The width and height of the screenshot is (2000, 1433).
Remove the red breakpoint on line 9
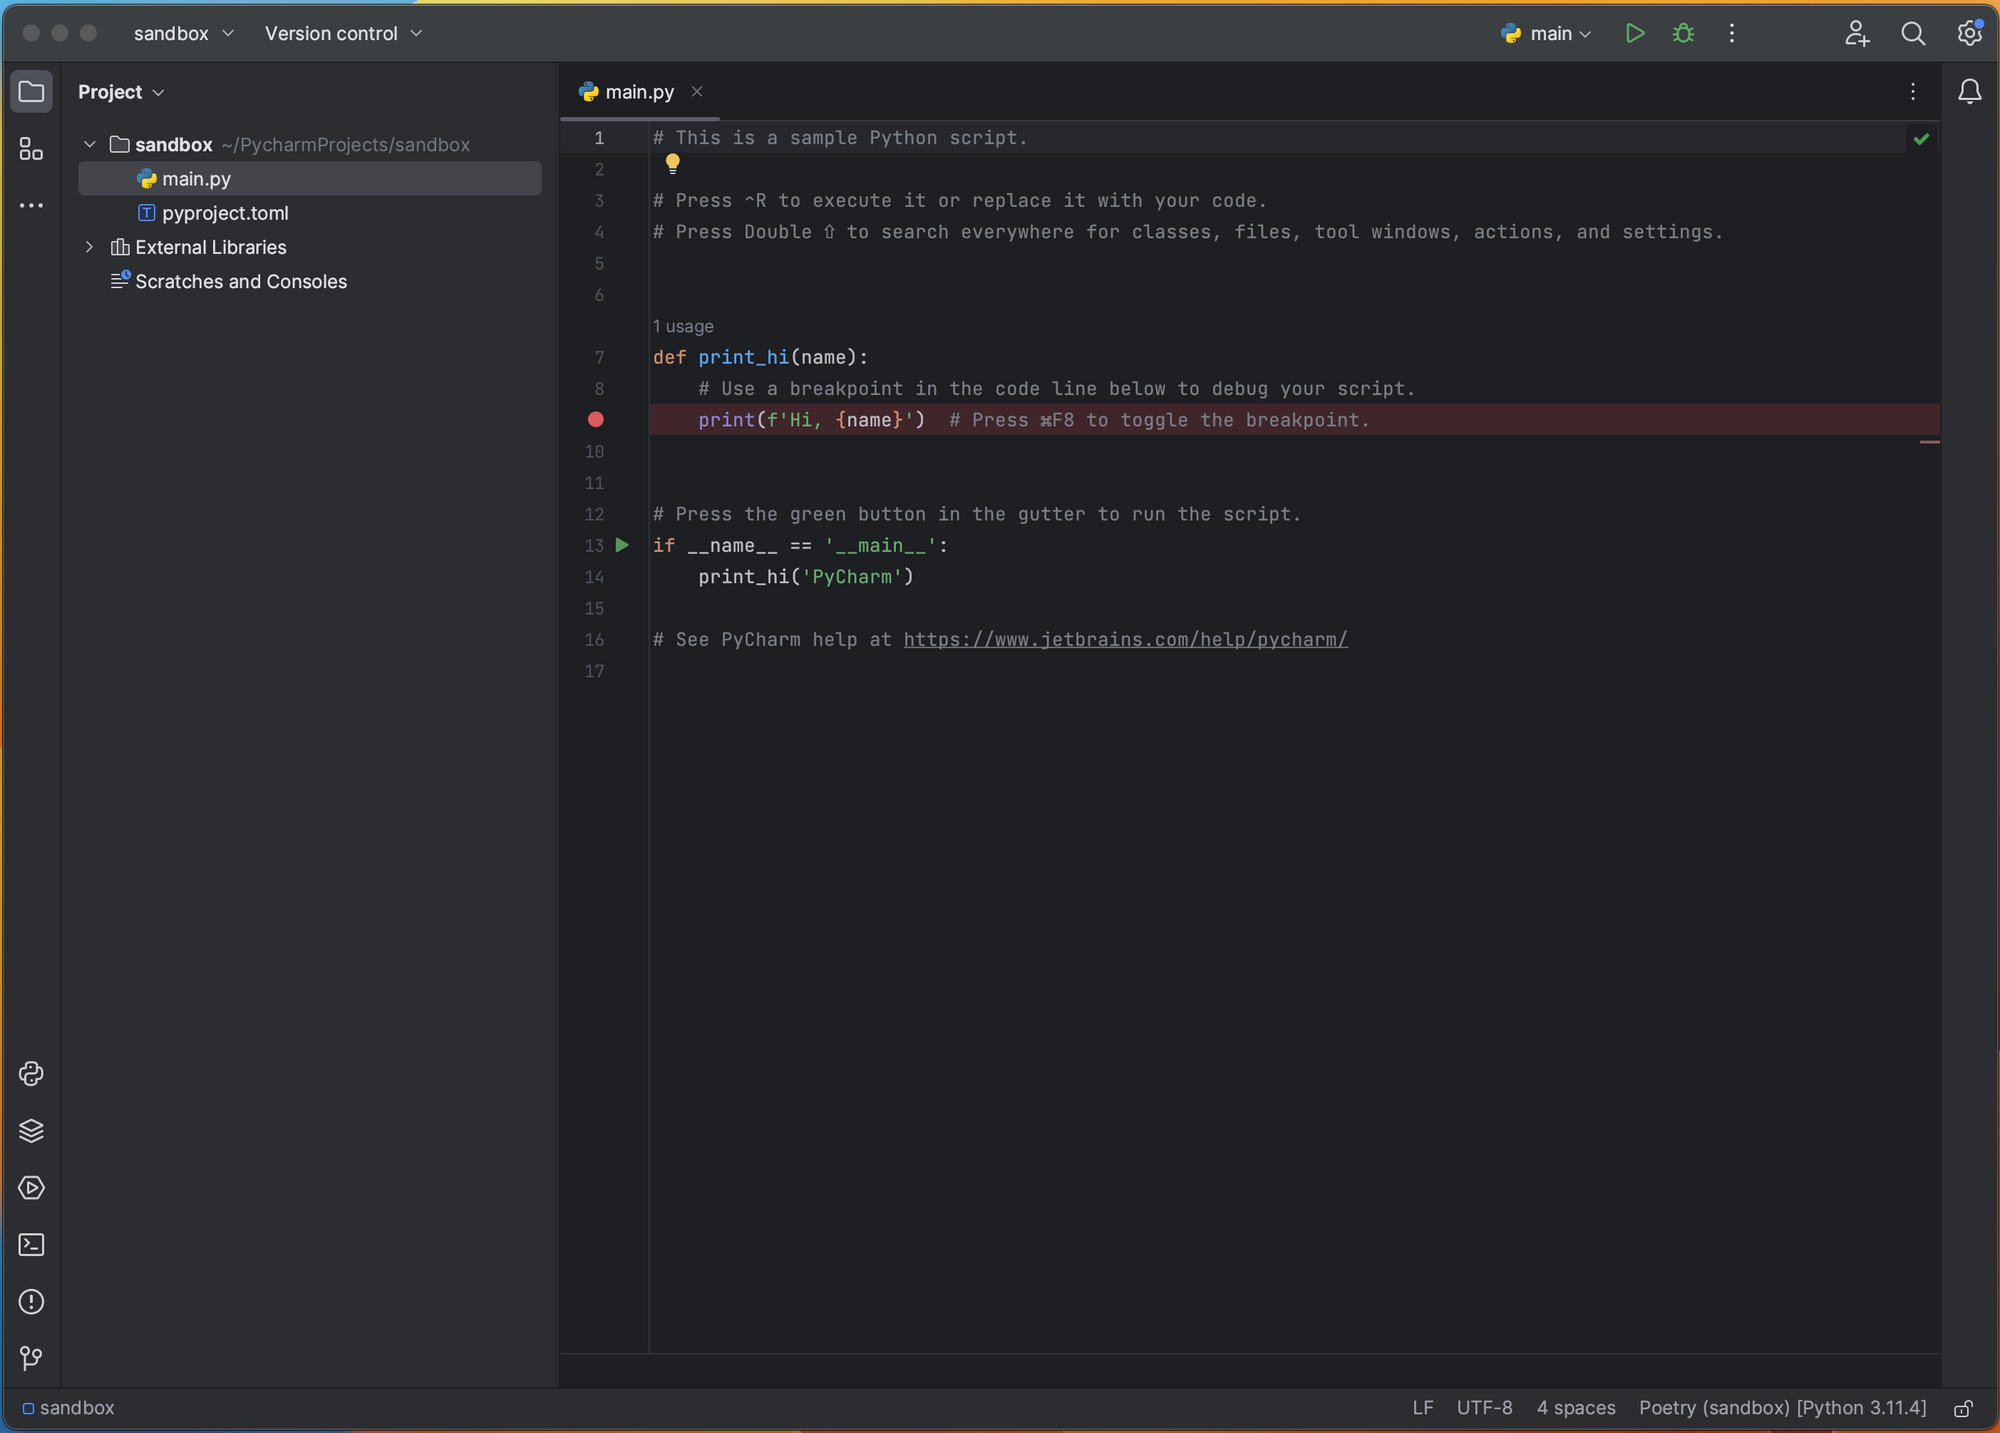pyautogui.click(x=596, y=420)
